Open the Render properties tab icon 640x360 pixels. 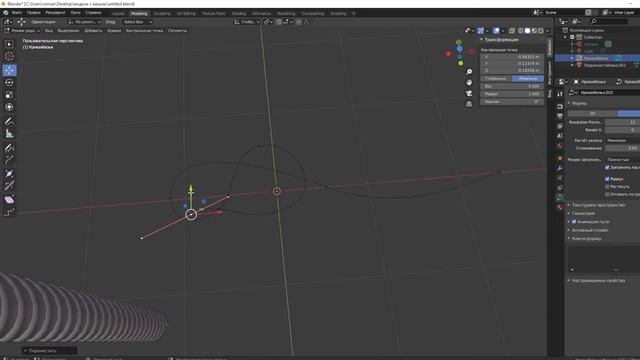point(560,106)
